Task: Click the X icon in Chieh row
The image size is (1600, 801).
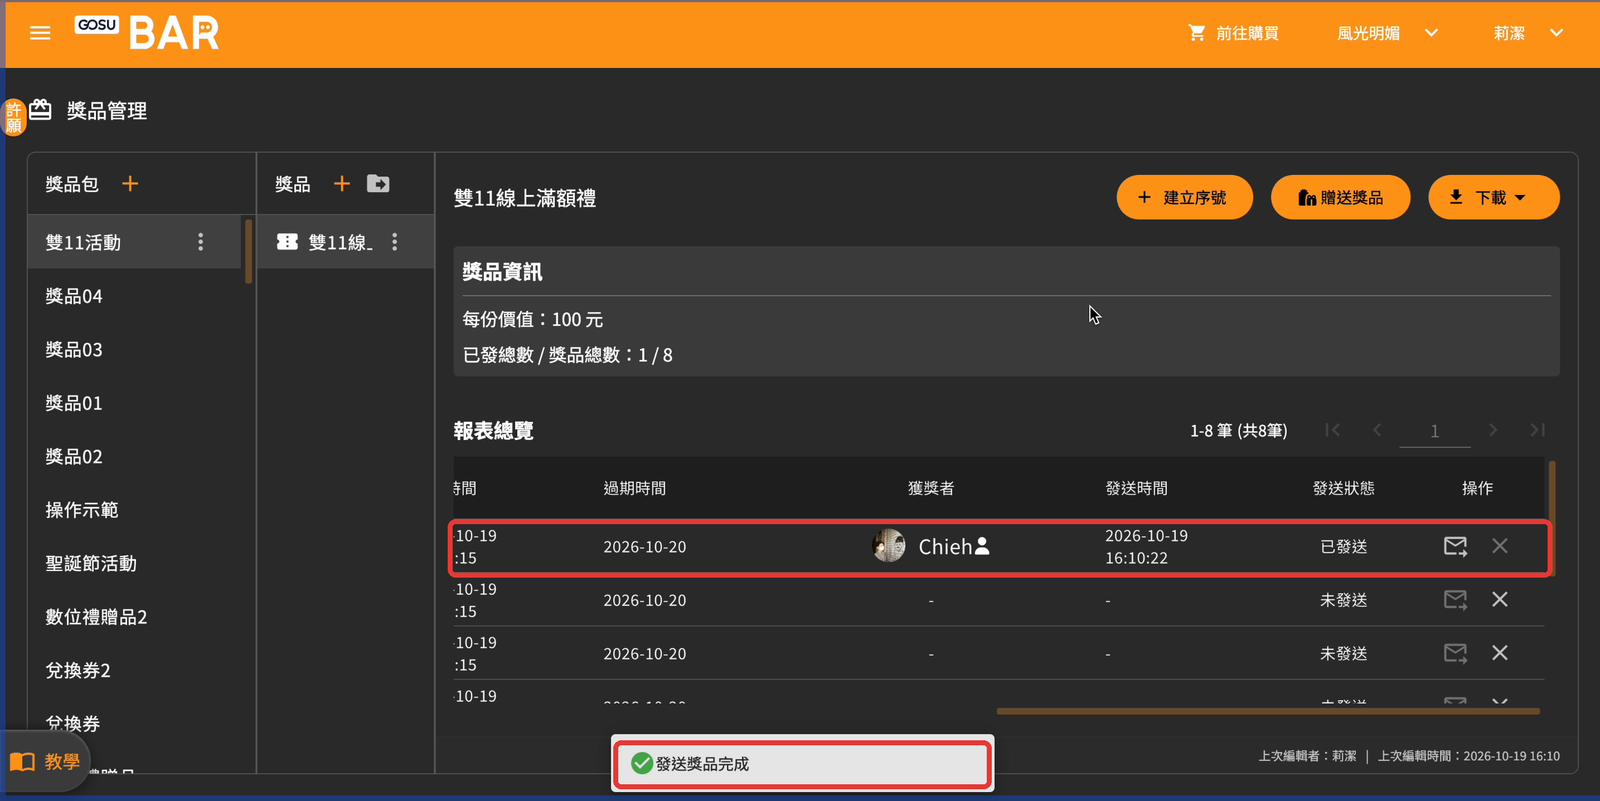Action: pyautogui.click(x=1500, y=546)
